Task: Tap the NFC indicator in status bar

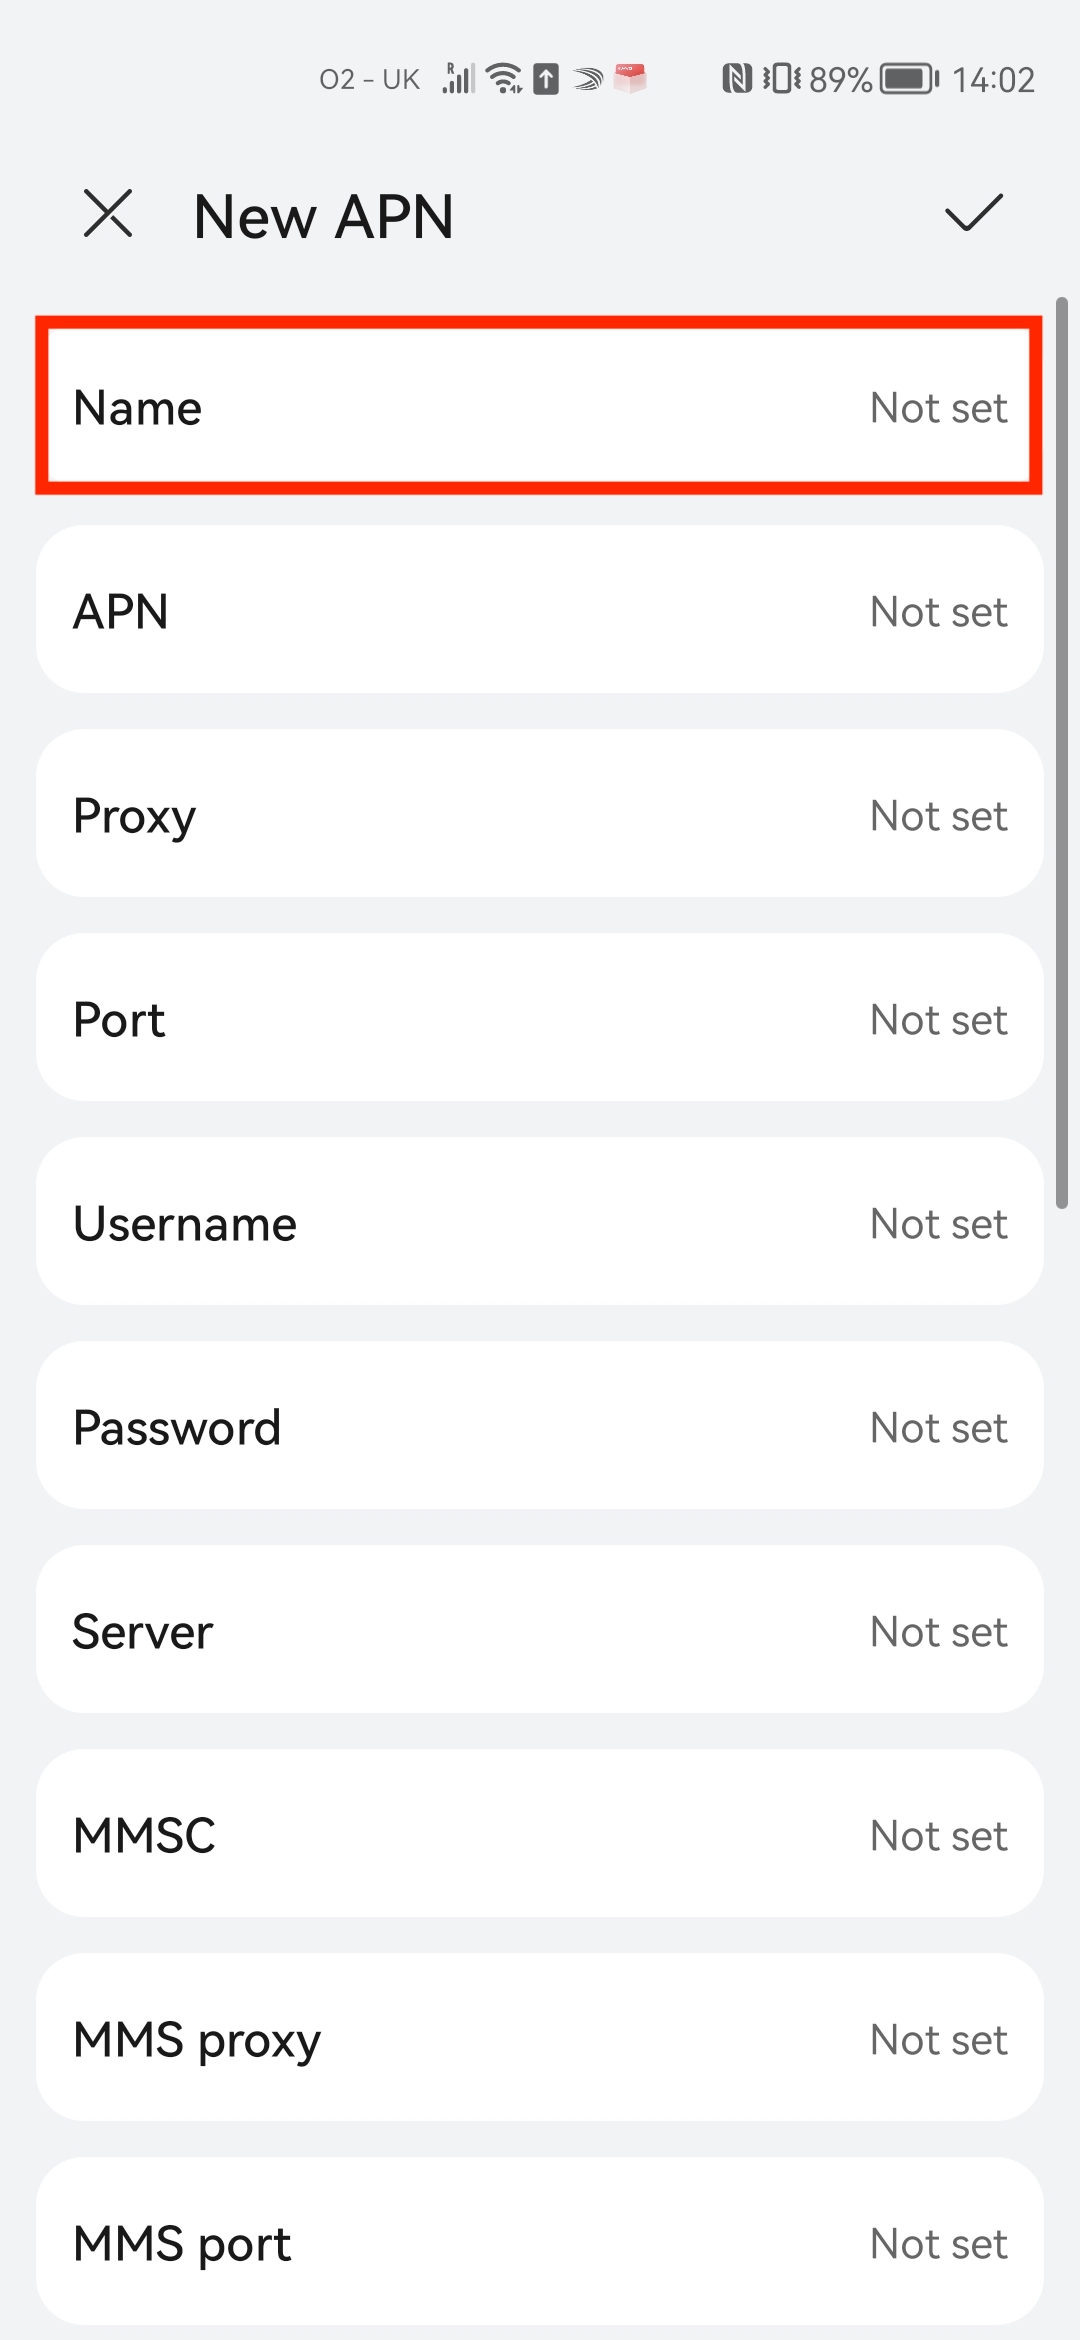Action: click(x=737, y=78)
